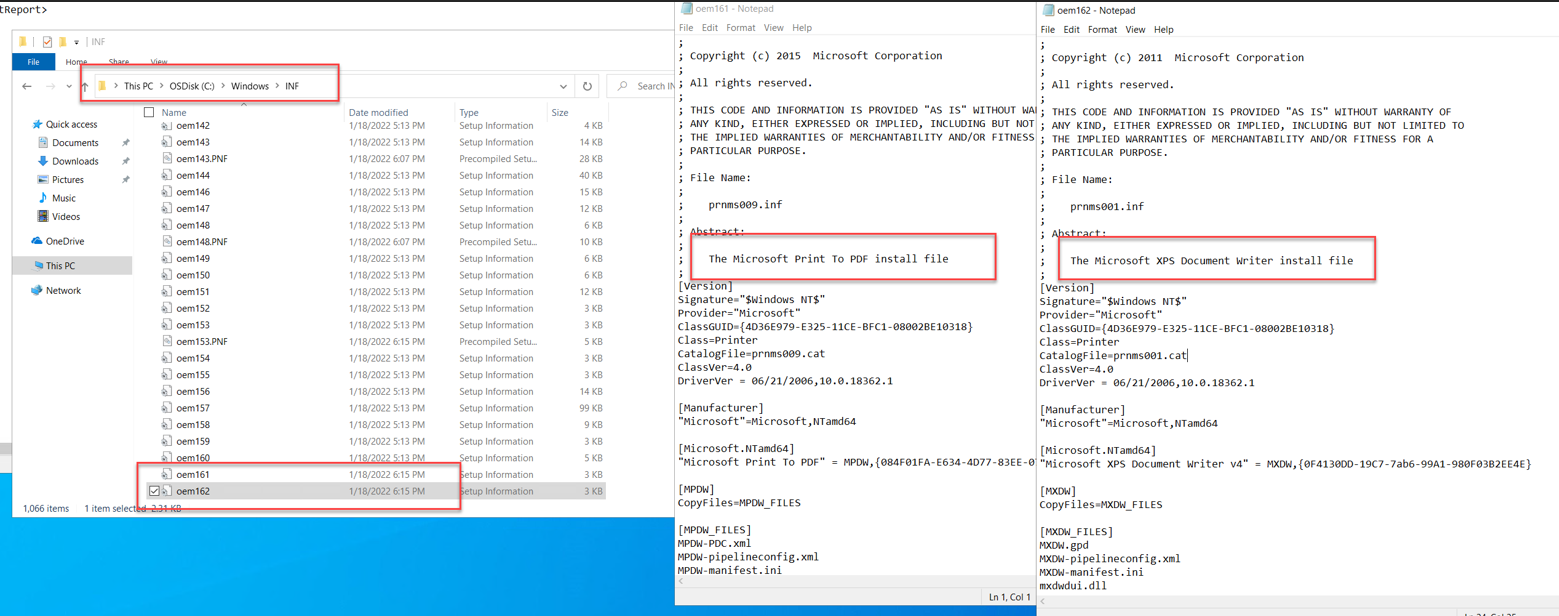Open Help menu in oem161 Notepad
The height and width of the screenshot is (616, 1559).
[x=802, y=28]
